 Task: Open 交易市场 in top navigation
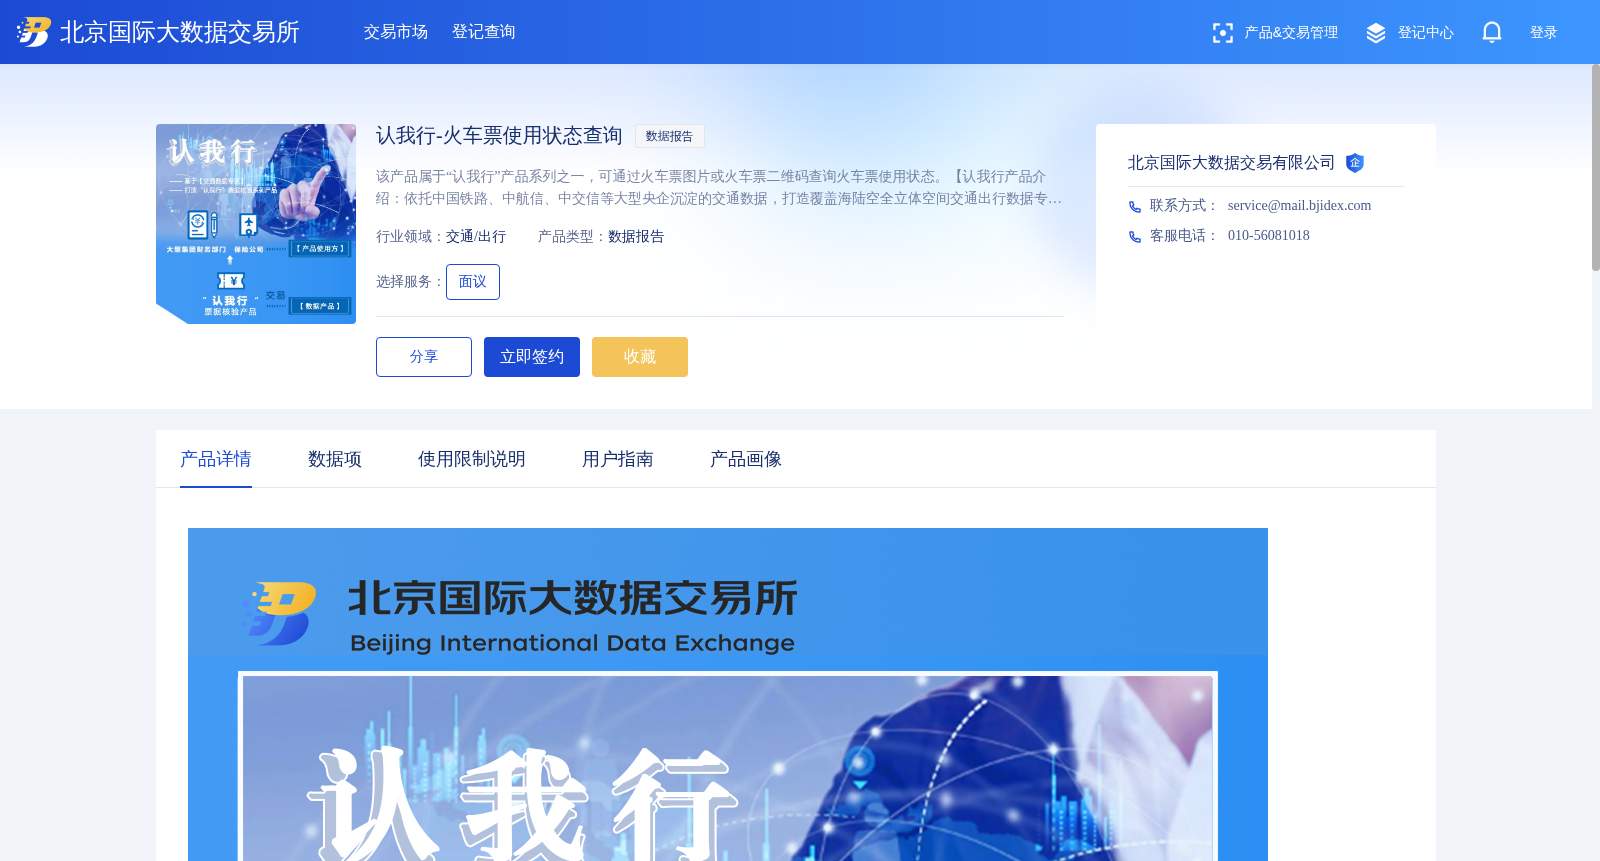click(x=396, y=32)
